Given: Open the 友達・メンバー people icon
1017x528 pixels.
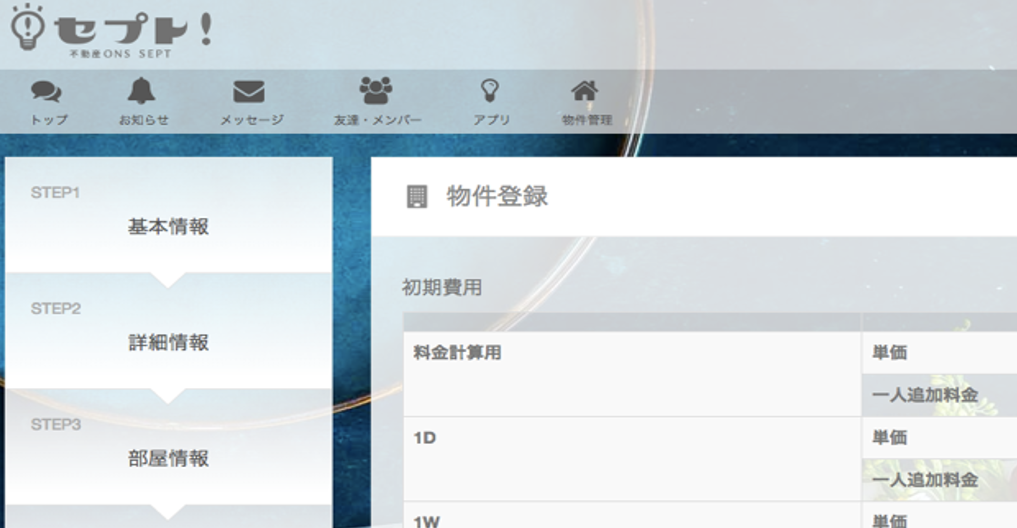Looking at the screenshot, I should coord(376,91).
